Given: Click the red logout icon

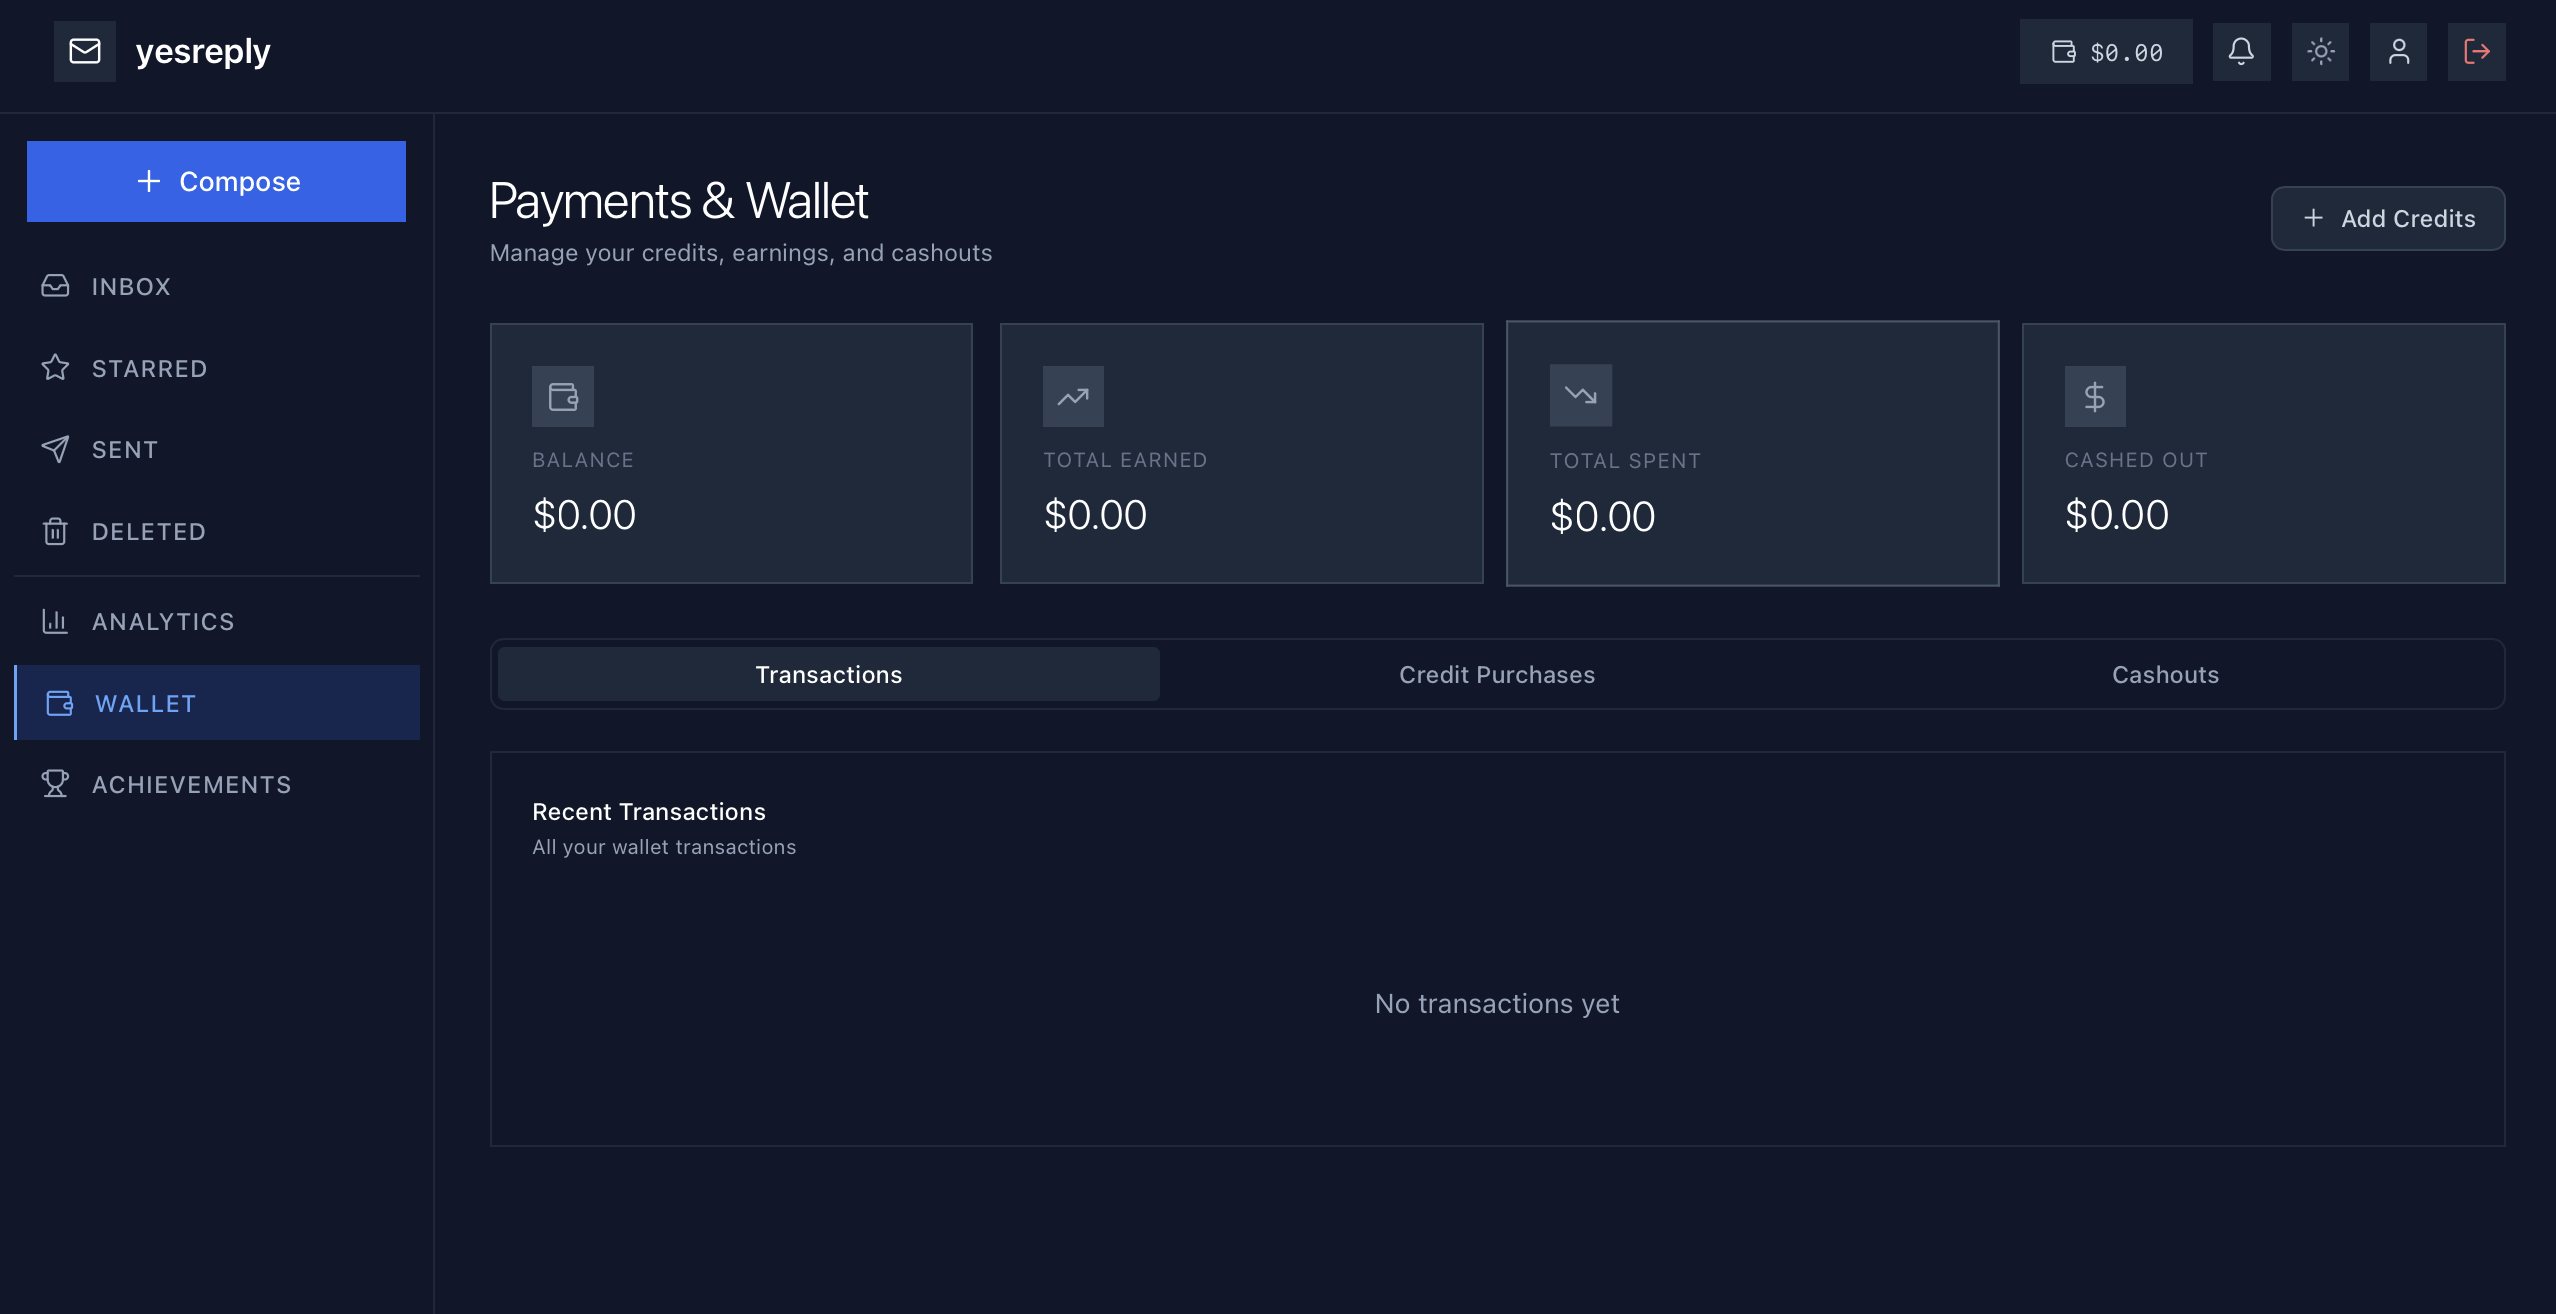Looking at the screenshot, I should 2476,52.
